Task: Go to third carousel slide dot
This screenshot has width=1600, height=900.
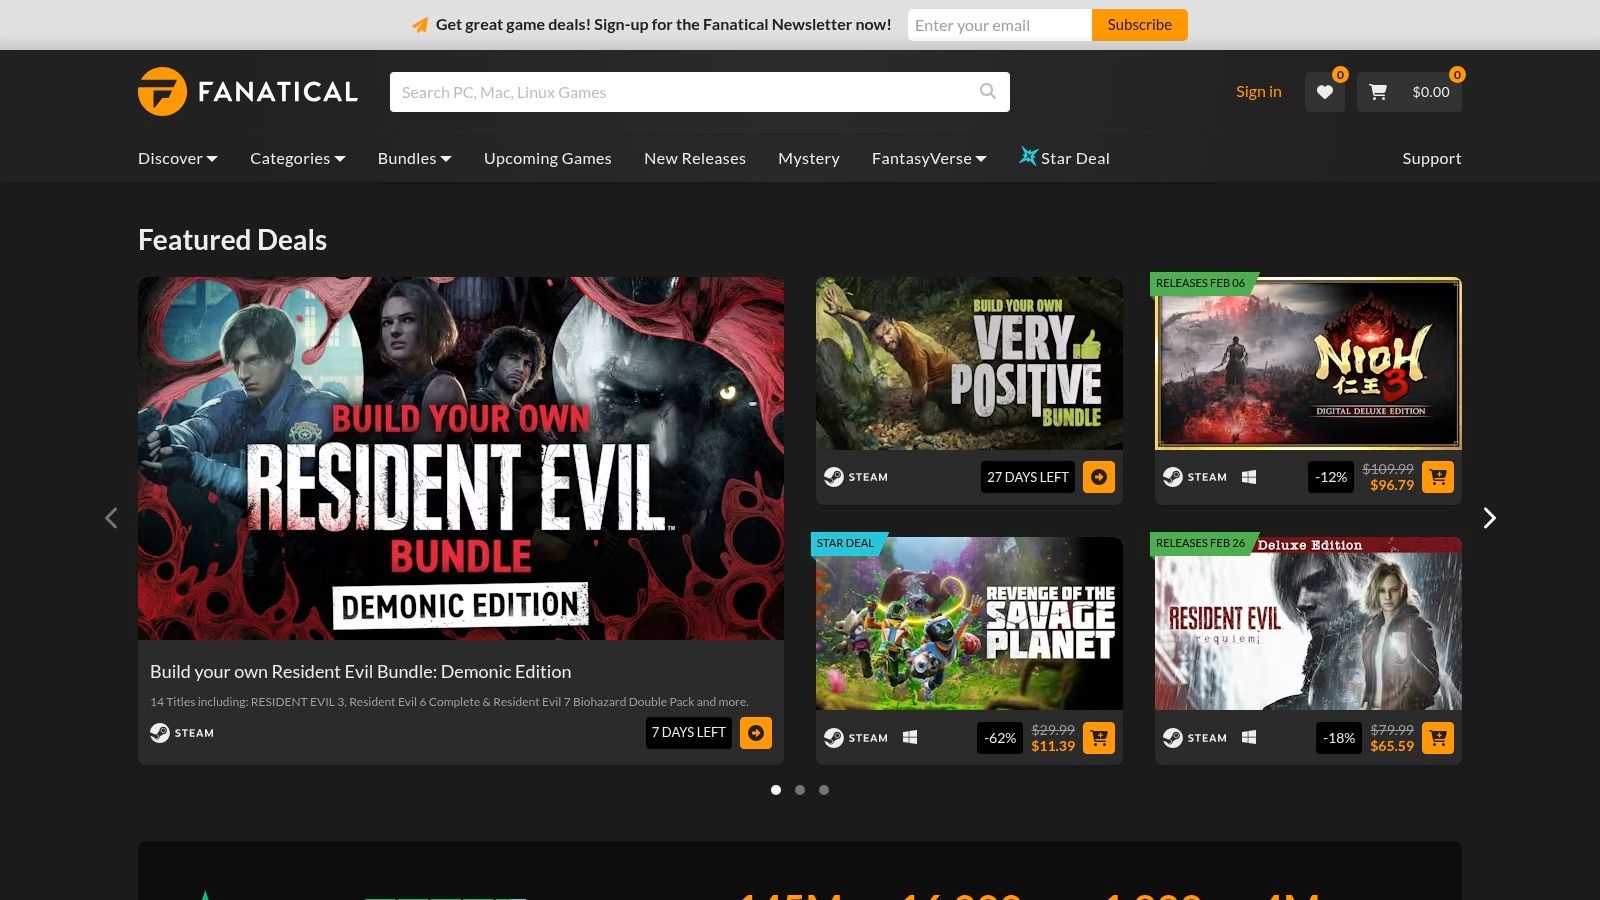Action: pos(824,790)
